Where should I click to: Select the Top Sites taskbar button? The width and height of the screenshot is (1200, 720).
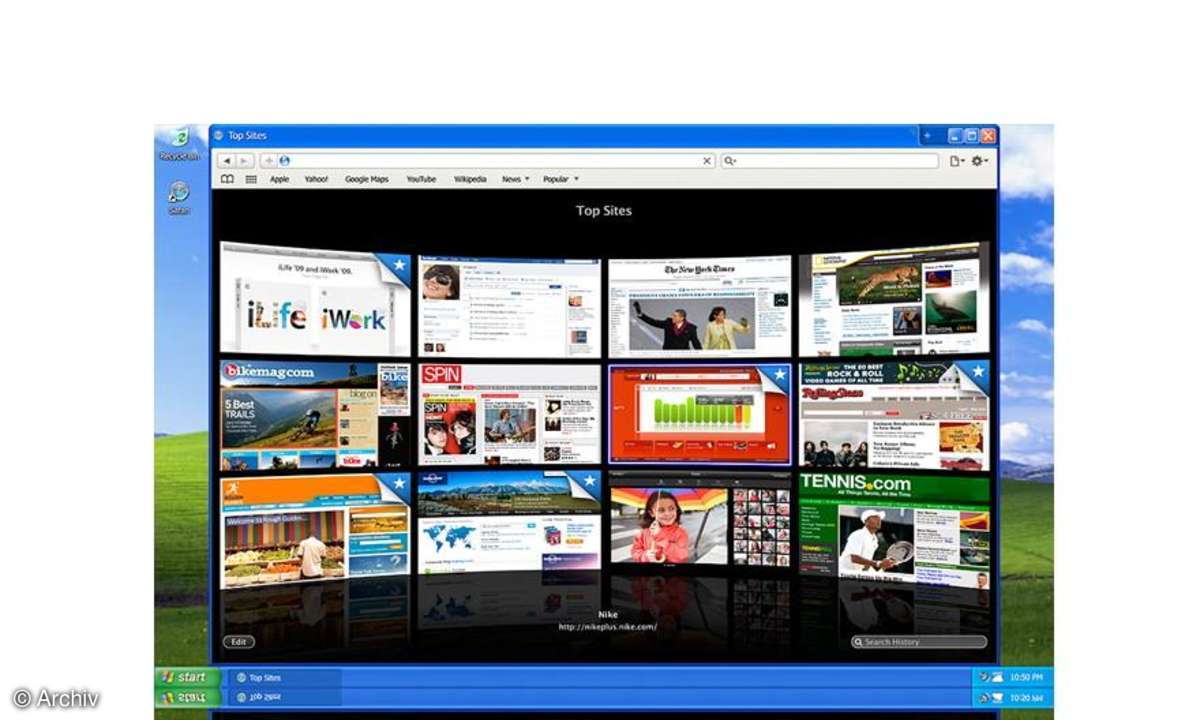(x=285, y=677)
